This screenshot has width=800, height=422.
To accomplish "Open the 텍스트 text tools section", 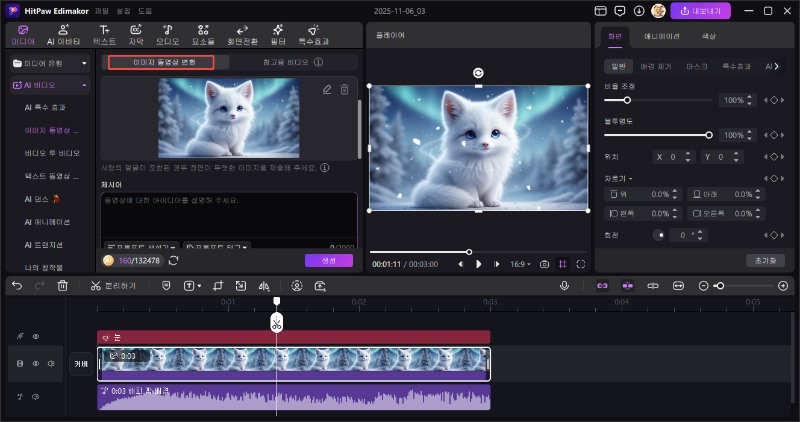I will tap(104, 35).
